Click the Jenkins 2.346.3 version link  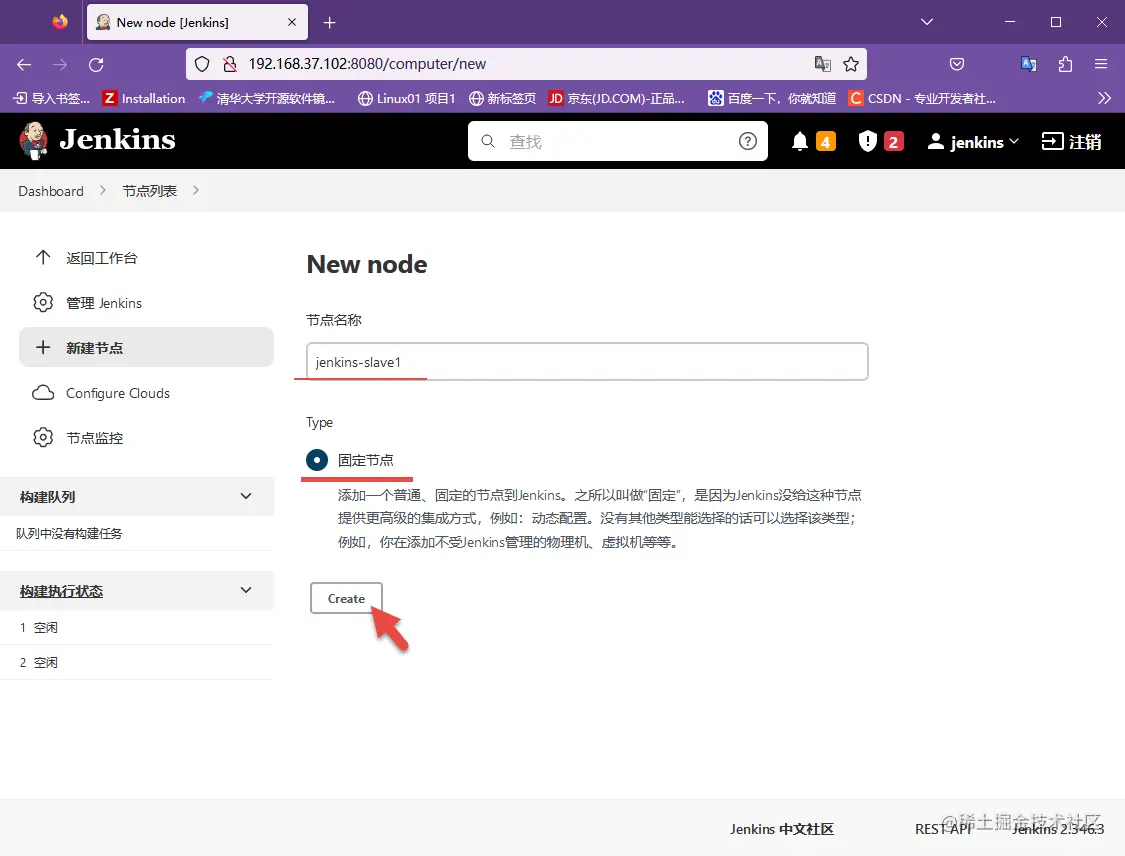[x=1058, y=829]
